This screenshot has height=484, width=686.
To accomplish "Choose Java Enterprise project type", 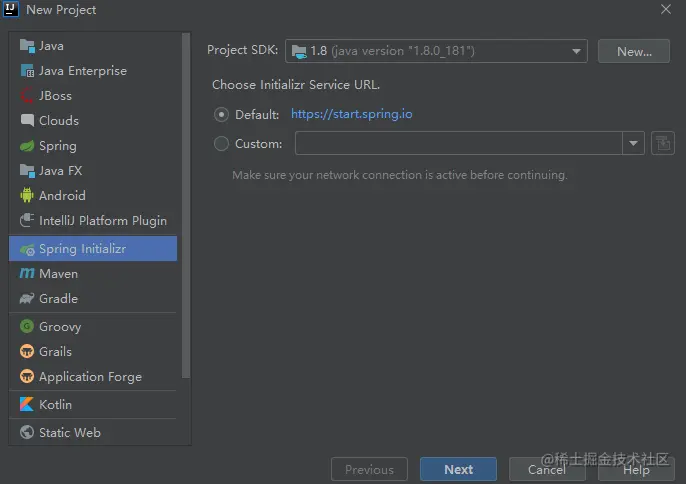I will [x=93, y=71].
